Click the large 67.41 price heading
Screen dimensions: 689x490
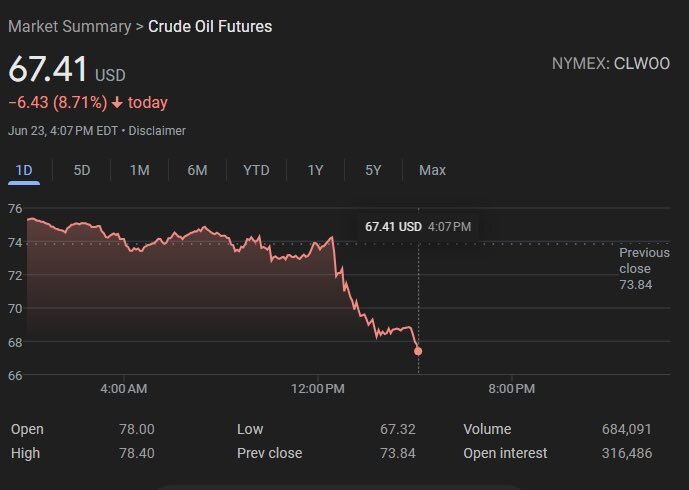48,71
